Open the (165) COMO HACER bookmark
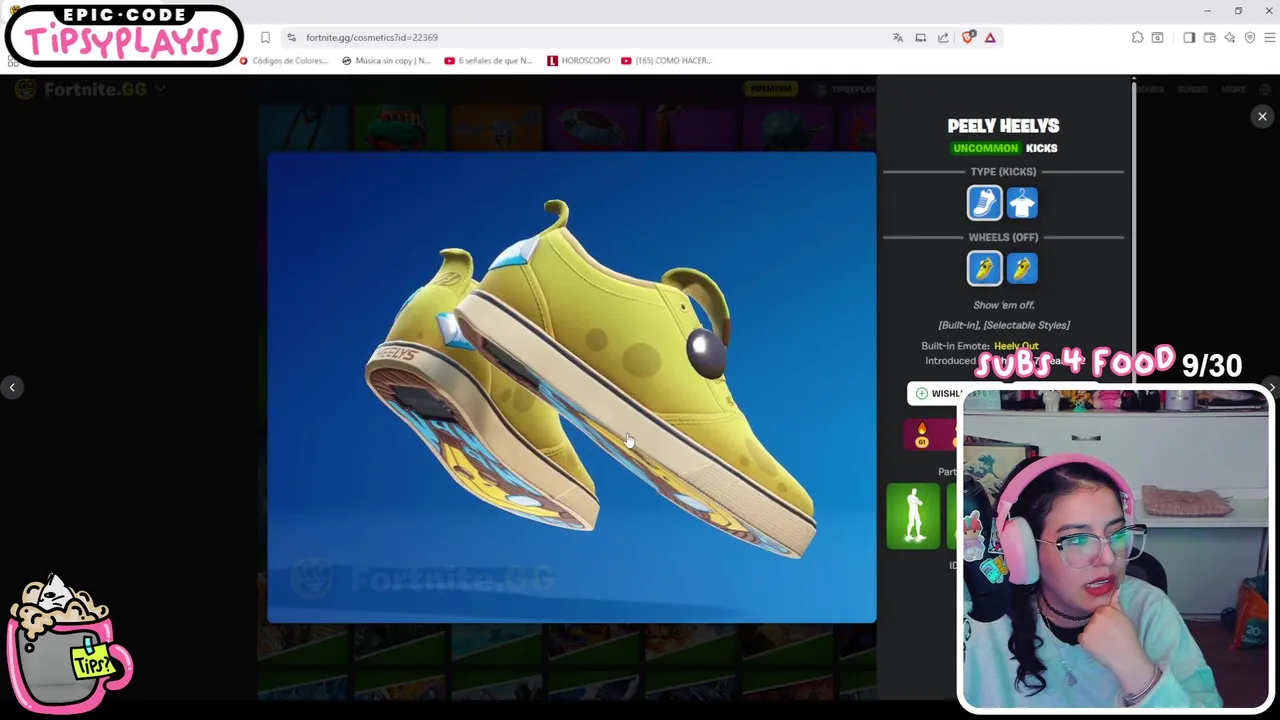1280x720 pixels. (x=666, y=60)
